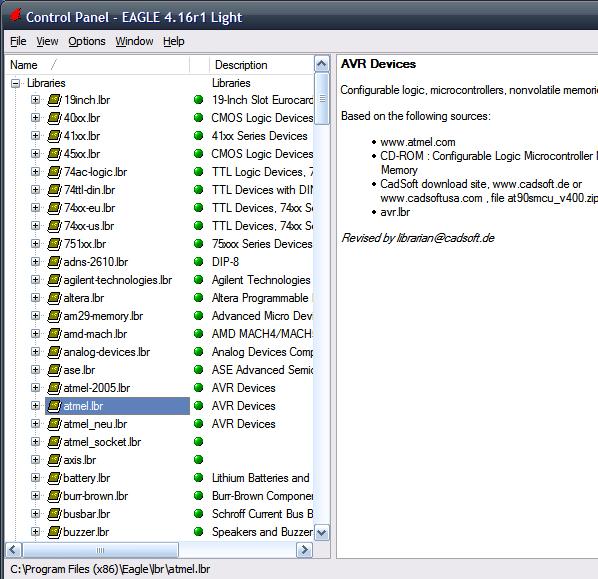Click the amd-mach.lbr library icon
598x579 pixels.
(x=54, y=334)
